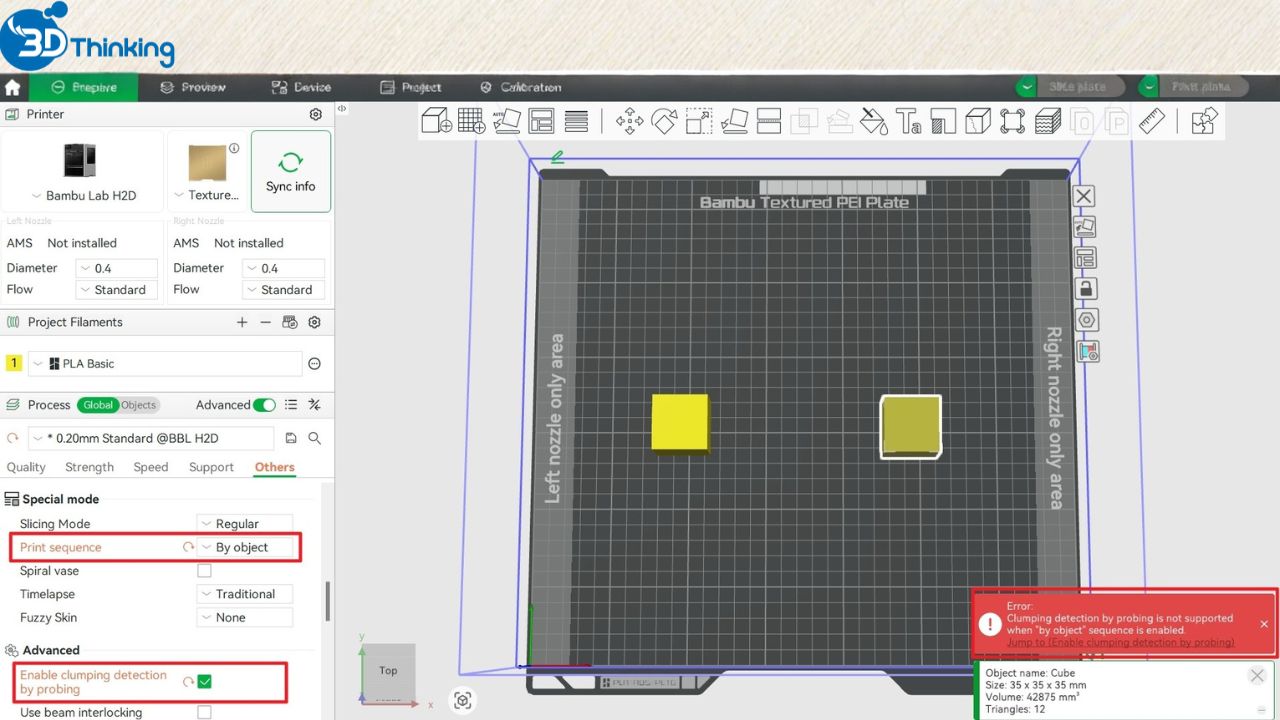This screenshot has width=1280, height=720.
Task: Open Printer settings gear icon
Action: point(316,115)
